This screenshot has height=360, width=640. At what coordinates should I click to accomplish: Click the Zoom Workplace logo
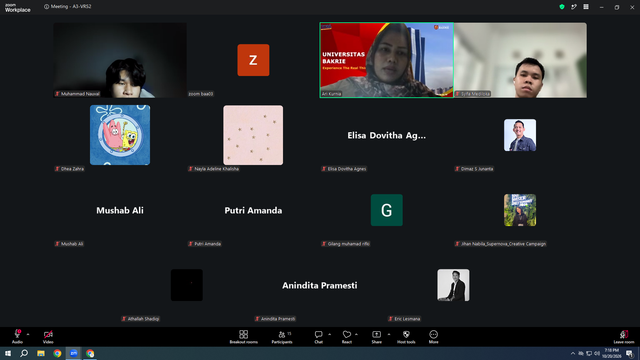tap(18, 8)
